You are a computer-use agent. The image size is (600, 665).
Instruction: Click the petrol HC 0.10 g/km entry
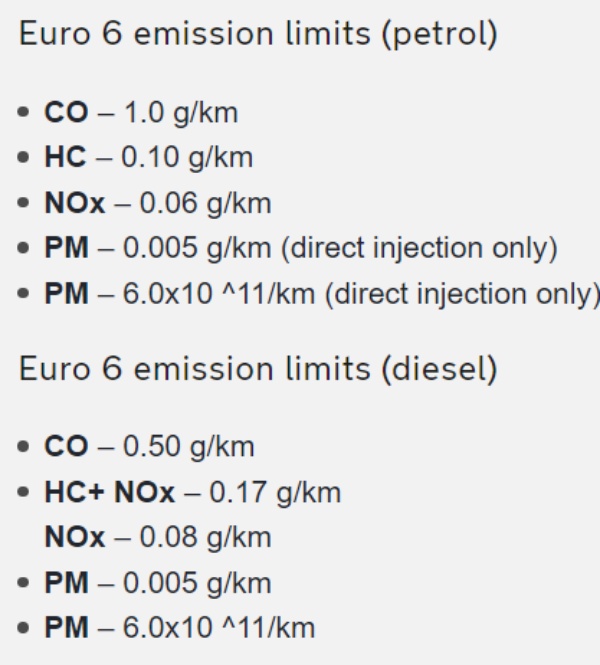tap(149, 158)
